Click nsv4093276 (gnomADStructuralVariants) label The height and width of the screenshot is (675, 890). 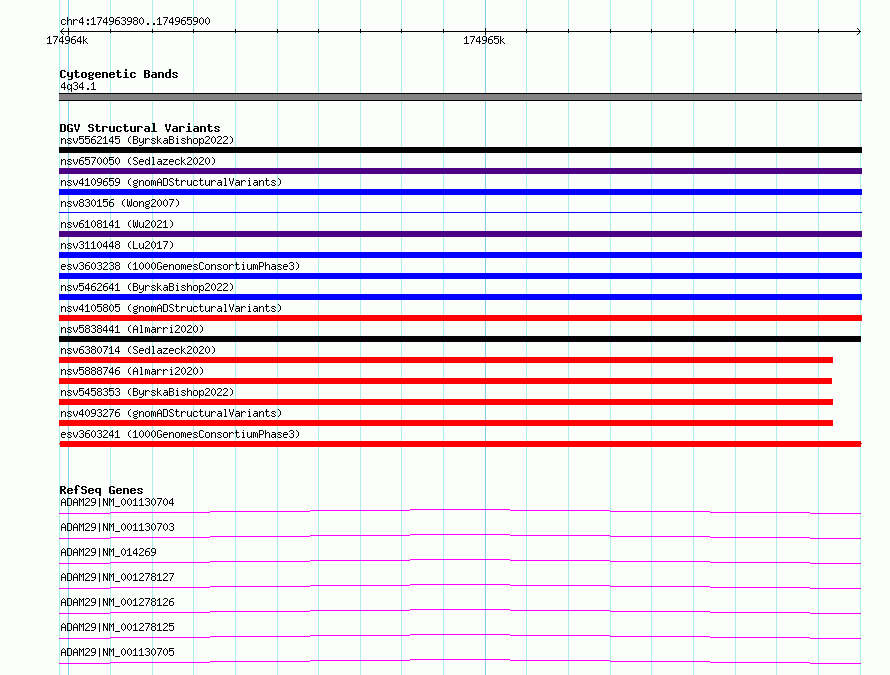pos(171,413)
